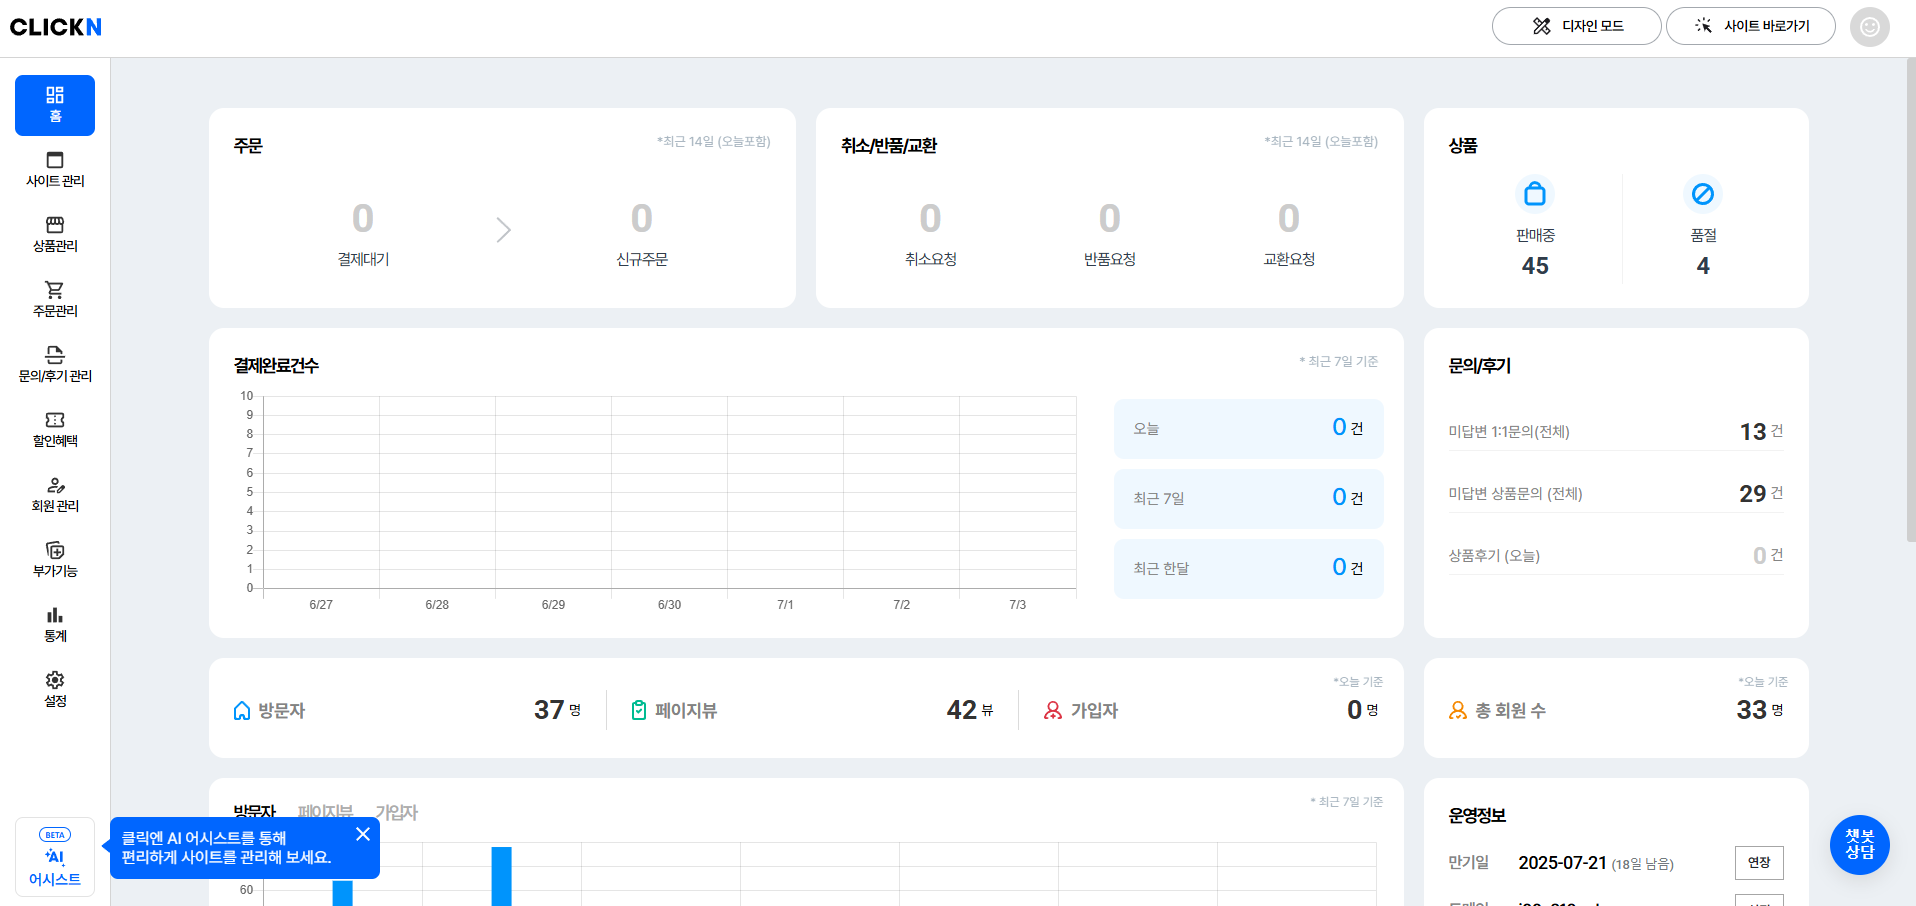Click the 최근 한달 payment count card
The height and width of the screenshot is (906, 1916).
click(x=1249, y=569)
